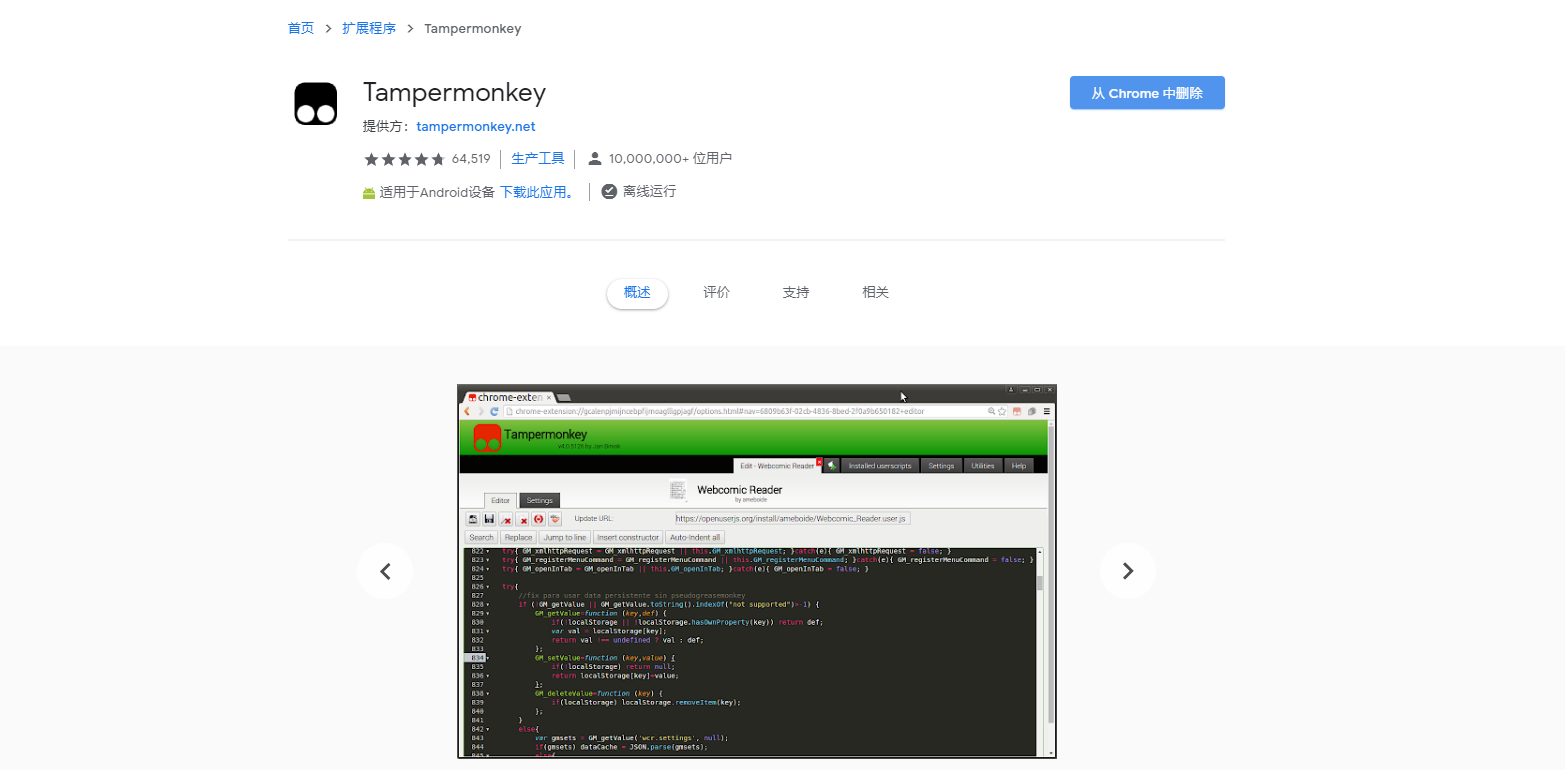
Task: Open the 扩展程序 breadcrumb link
Action: [x=369, y=28]
